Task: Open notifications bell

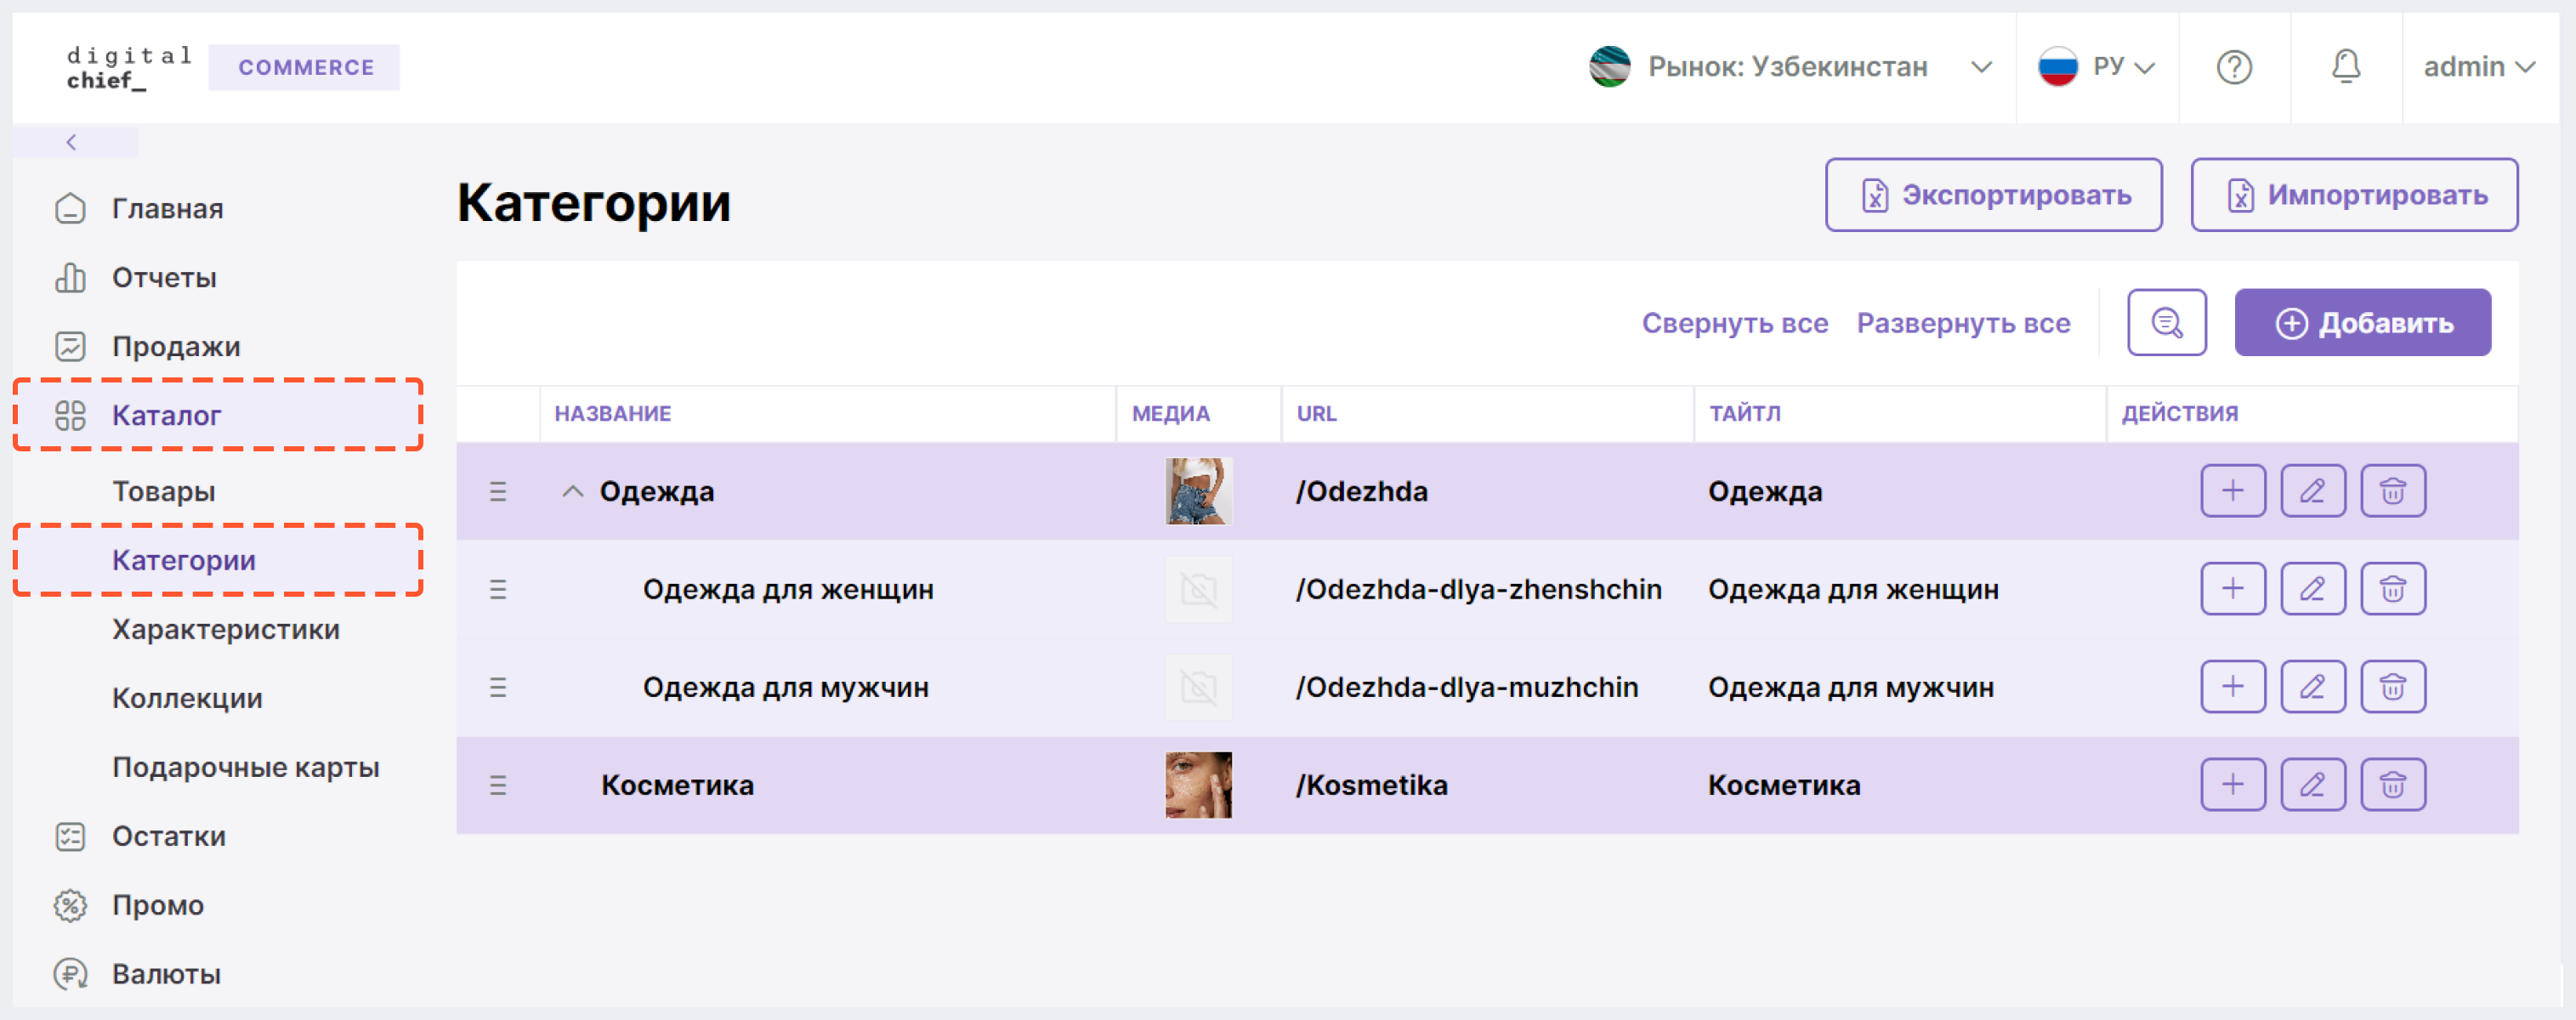Action: pyautogui.click(x=2345, y=67)
